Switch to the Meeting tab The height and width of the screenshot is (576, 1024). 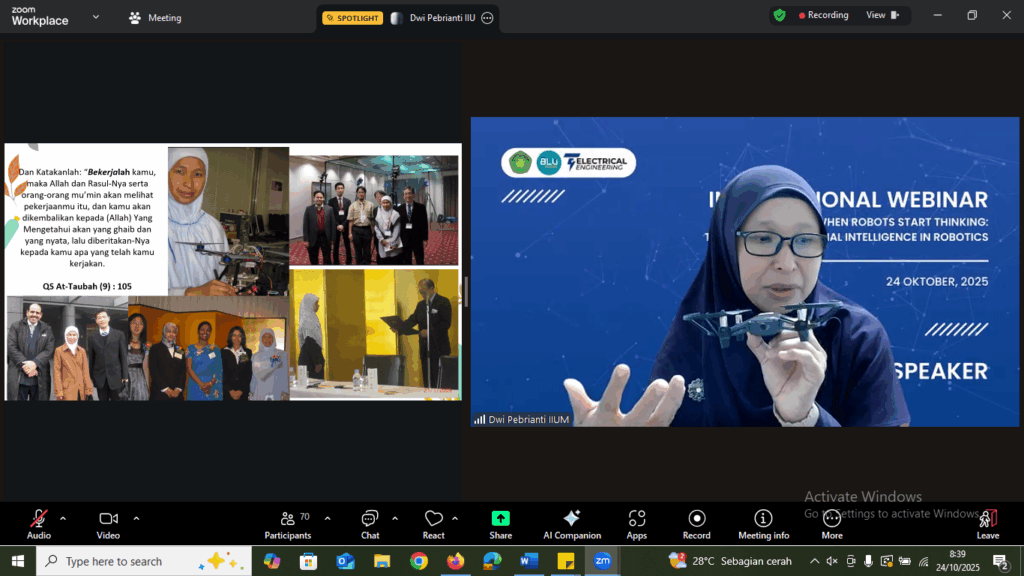click(156, 18)
